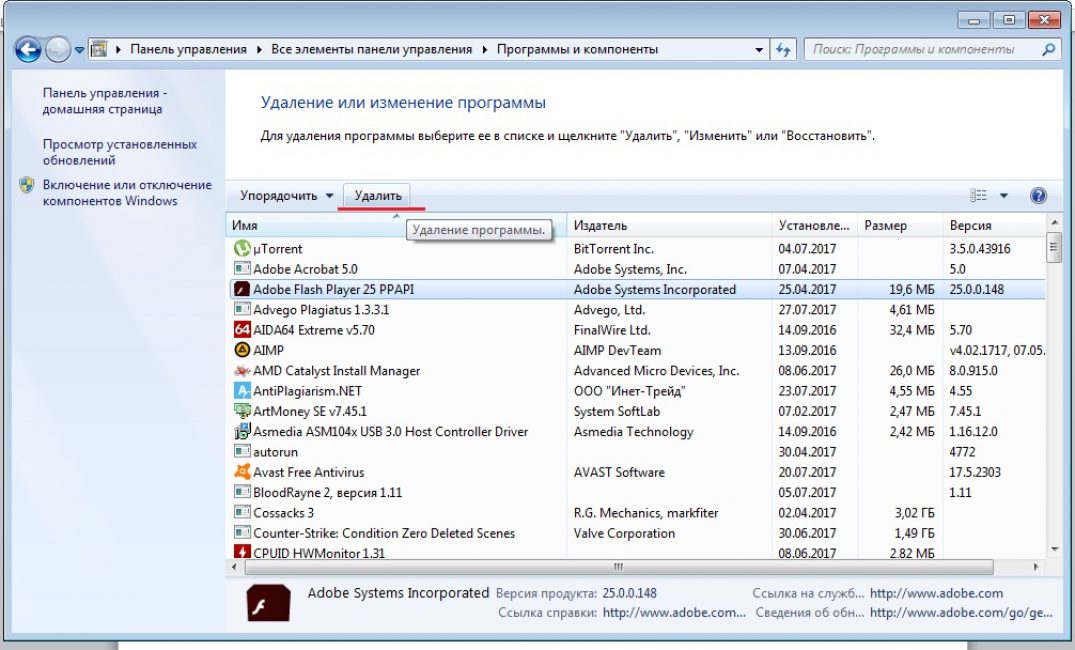The width and height of the screenshot is (1075, 650).
Task: Click the BloodRayne 2 row icon
Action: tap(242, 492)
